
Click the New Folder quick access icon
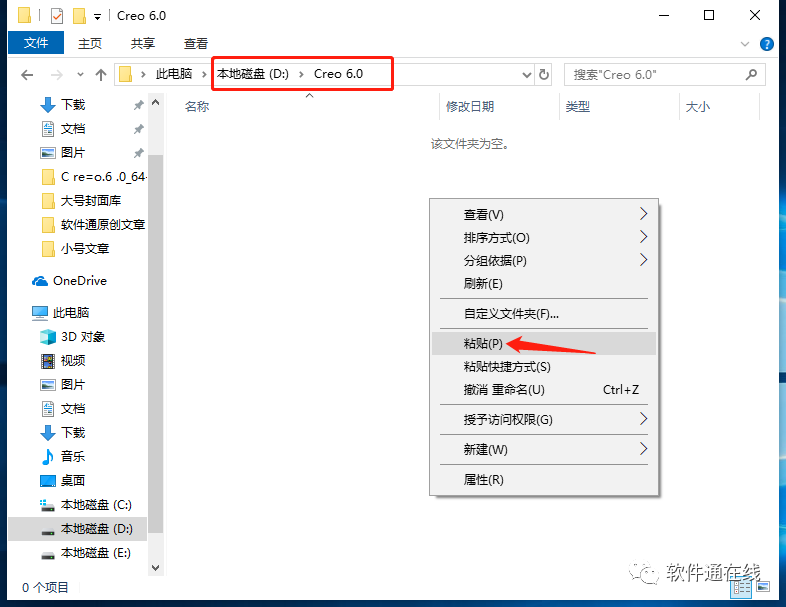coord(79,16)
